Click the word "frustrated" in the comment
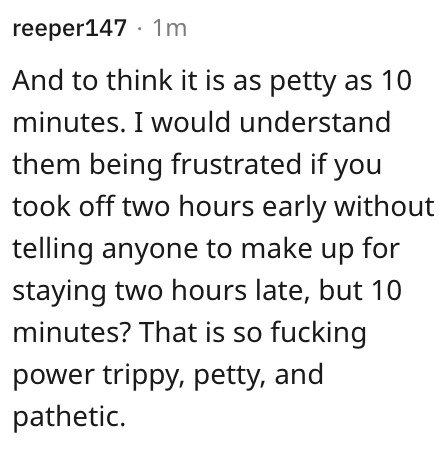446x462 pixels. tap(237, 164)
